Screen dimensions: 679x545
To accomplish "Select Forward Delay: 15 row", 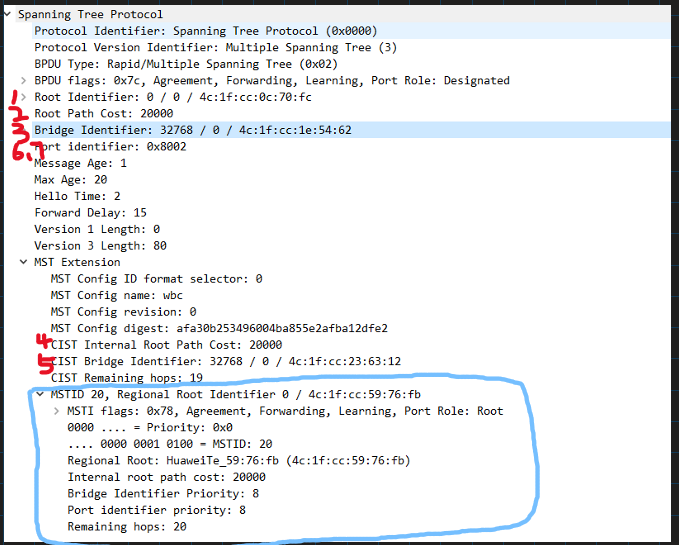I will (x=351, y=213).
